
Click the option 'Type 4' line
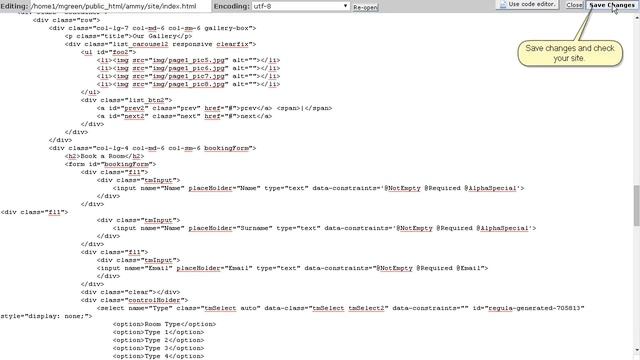point(158,356)
